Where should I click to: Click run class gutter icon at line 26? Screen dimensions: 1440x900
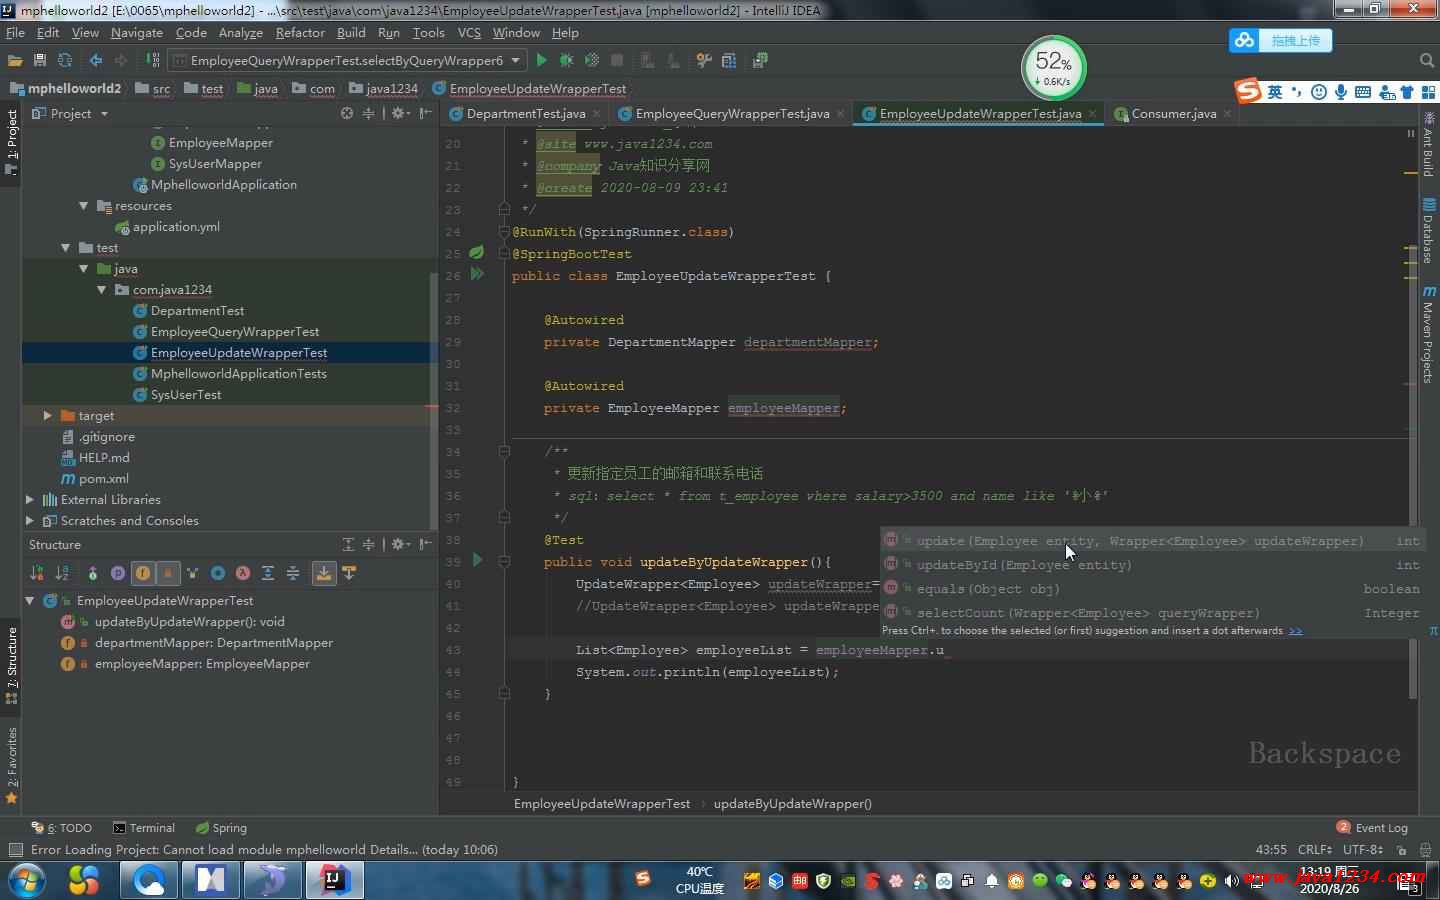pyautogui.click(x=477, y=274)
